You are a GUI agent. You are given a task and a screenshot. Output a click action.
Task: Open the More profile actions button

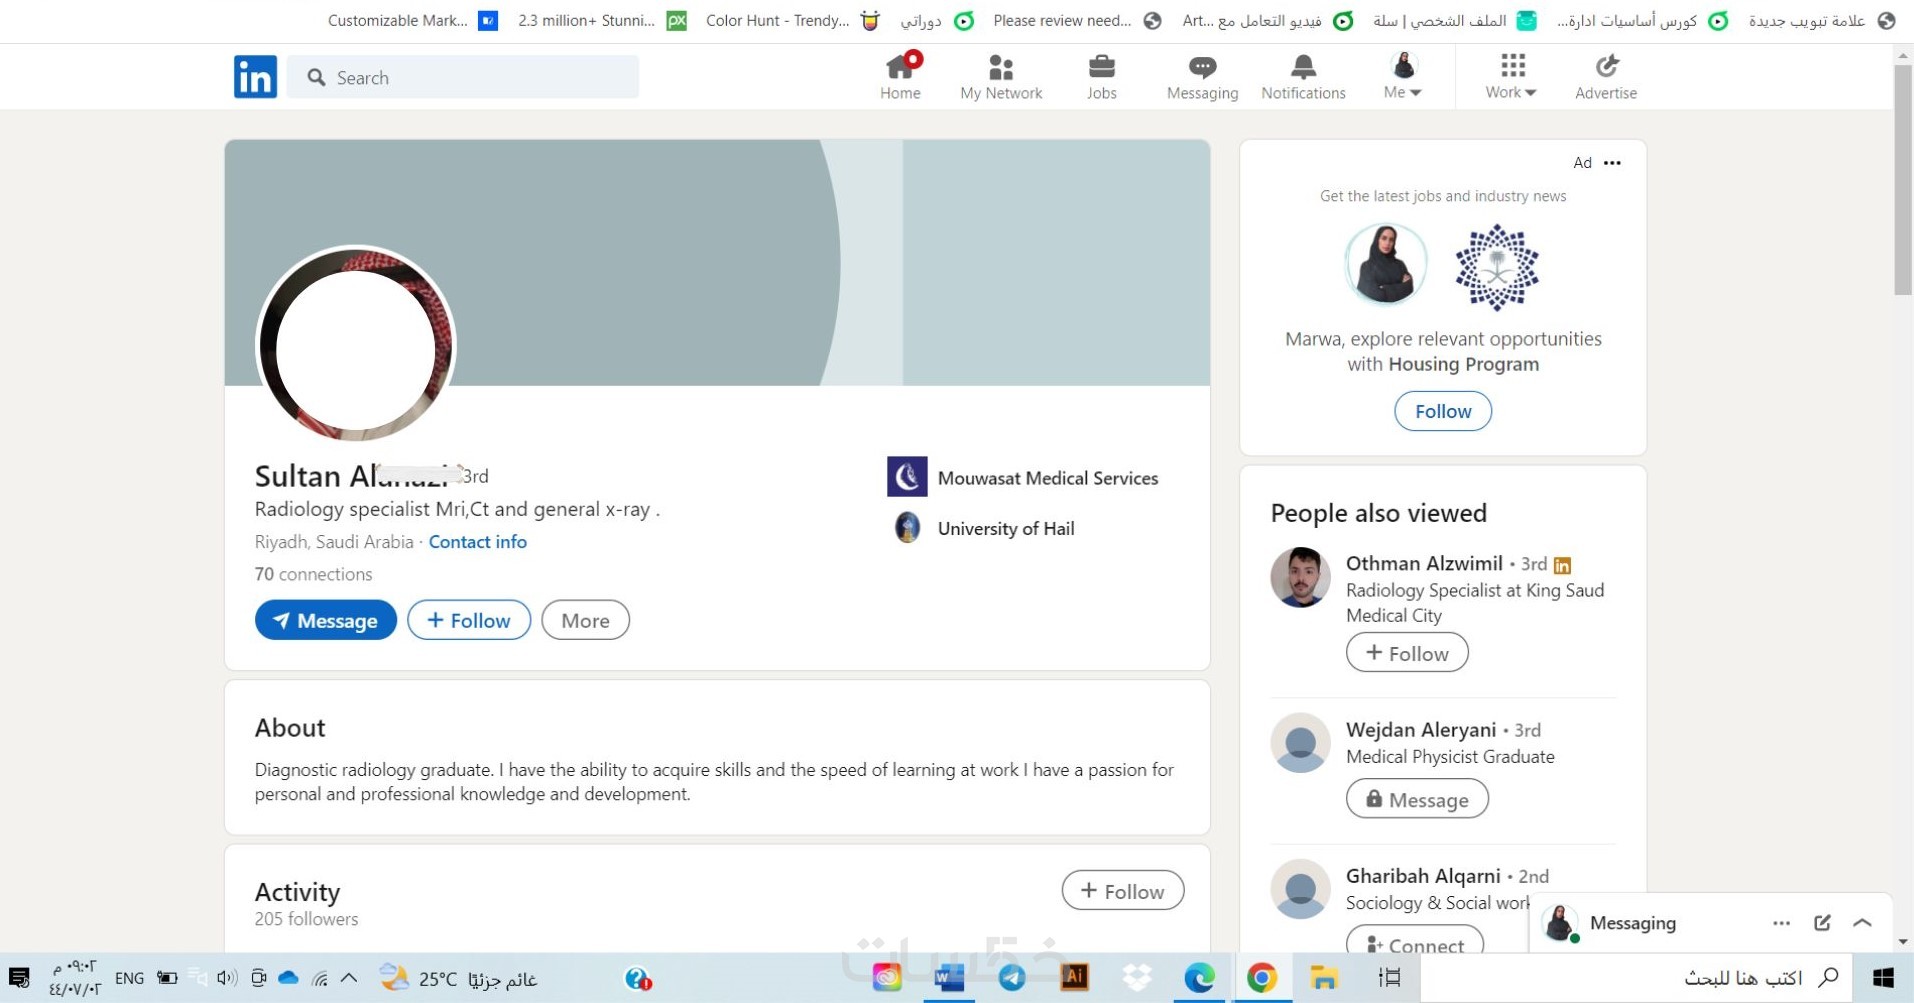coord(585,620)
